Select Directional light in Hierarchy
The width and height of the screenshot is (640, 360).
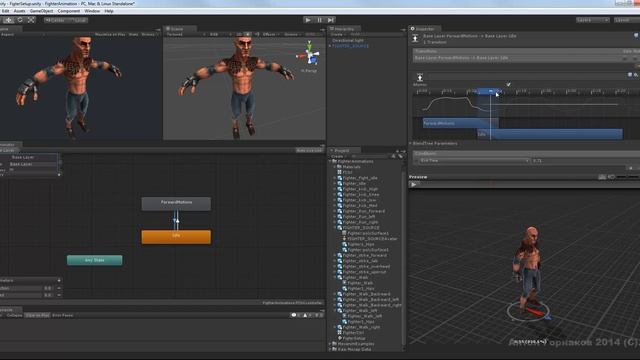pos(347,40)
